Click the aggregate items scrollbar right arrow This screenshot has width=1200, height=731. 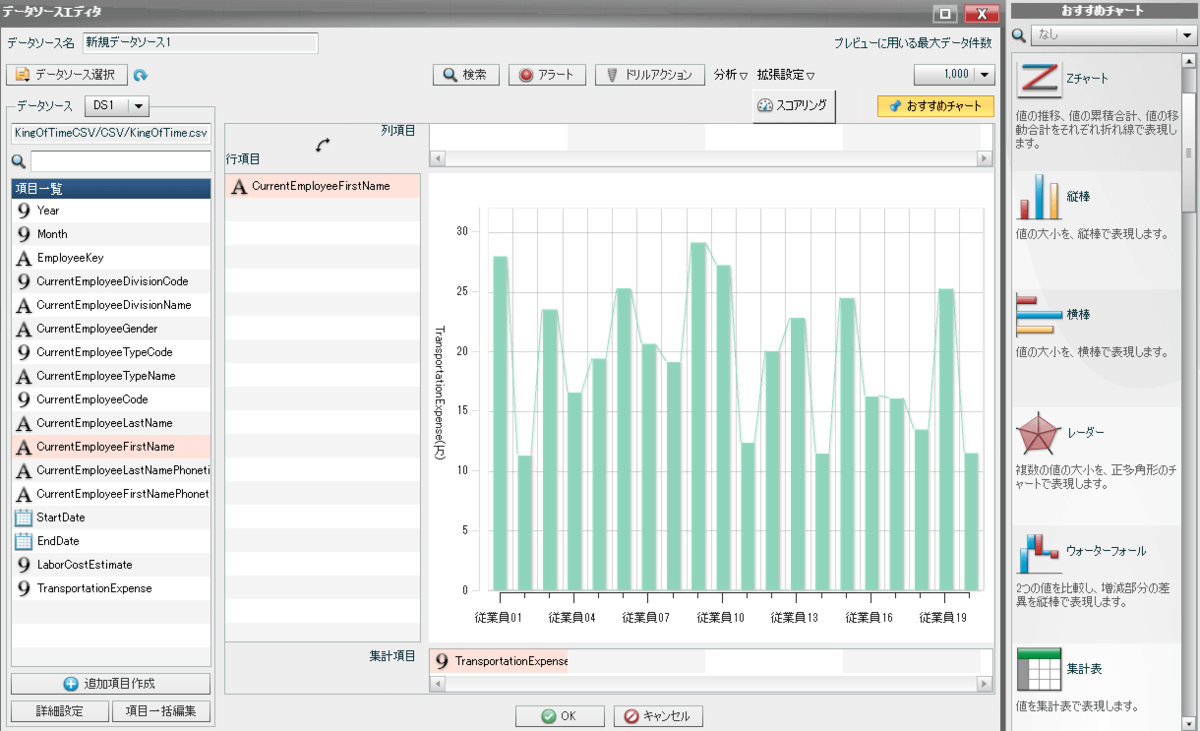tap(984, 684)
